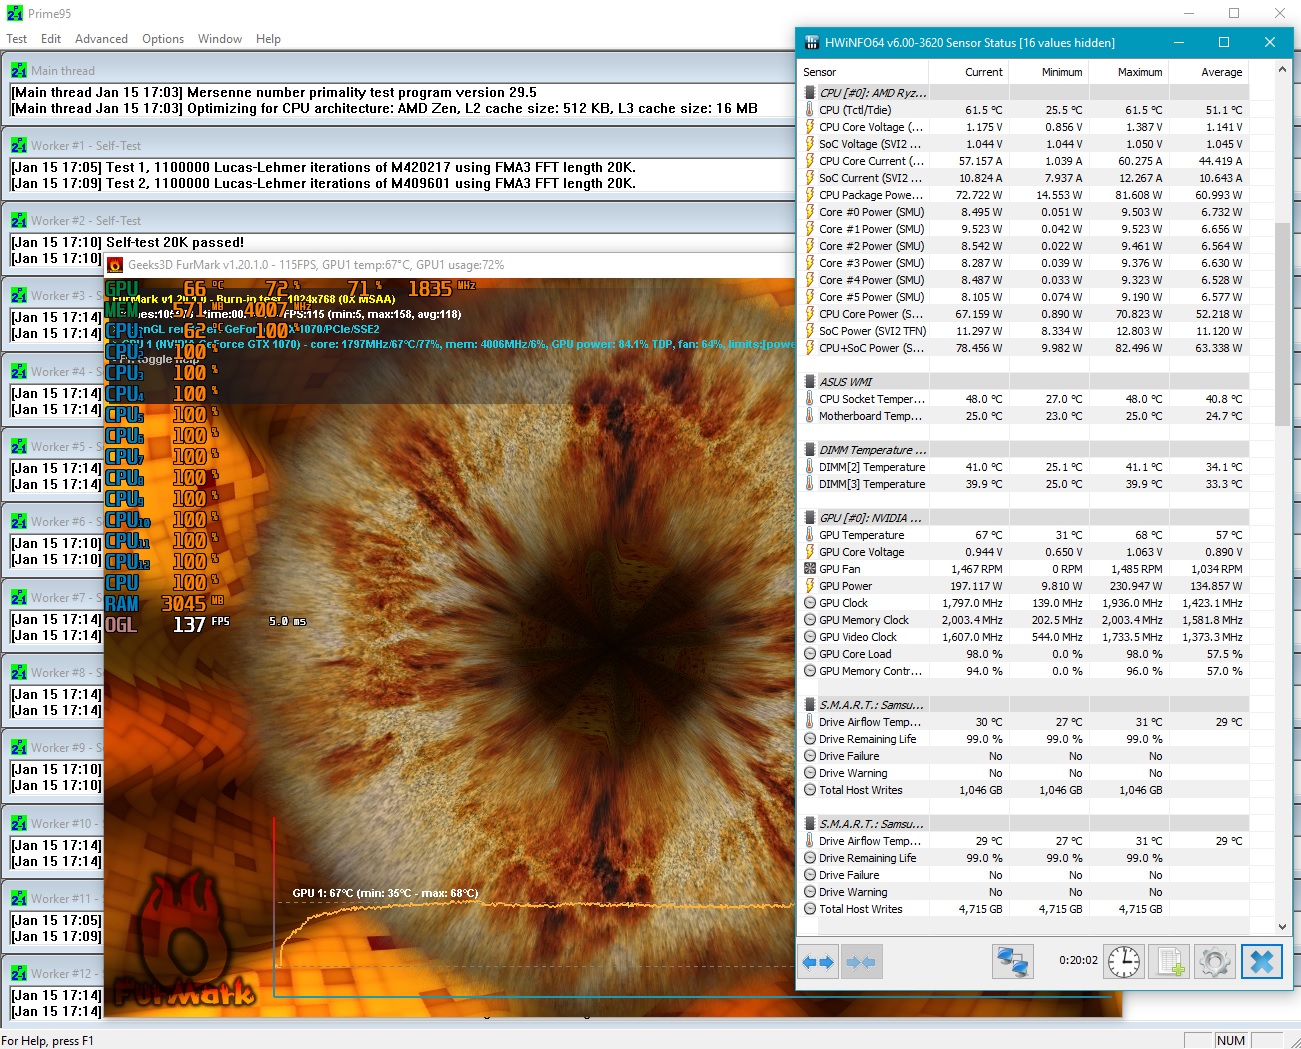Open the Advanced menu in Prime95
The width and height of the screenshot is (1301, 1049).
[101, 39]
